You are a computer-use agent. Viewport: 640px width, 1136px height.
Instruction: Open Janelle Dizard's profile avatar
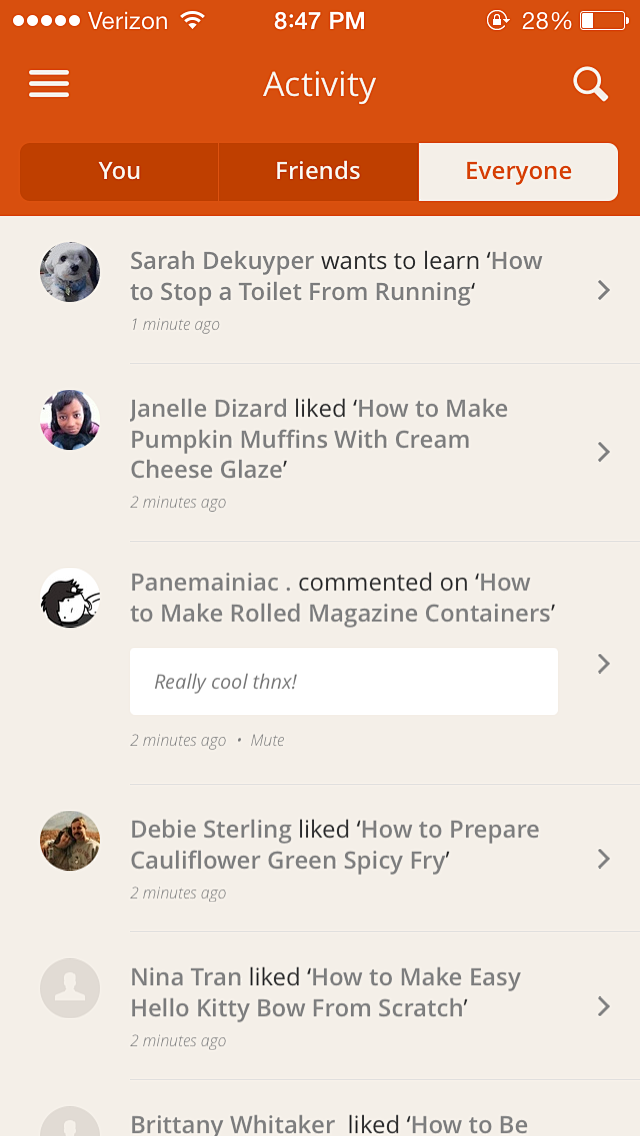70,420
